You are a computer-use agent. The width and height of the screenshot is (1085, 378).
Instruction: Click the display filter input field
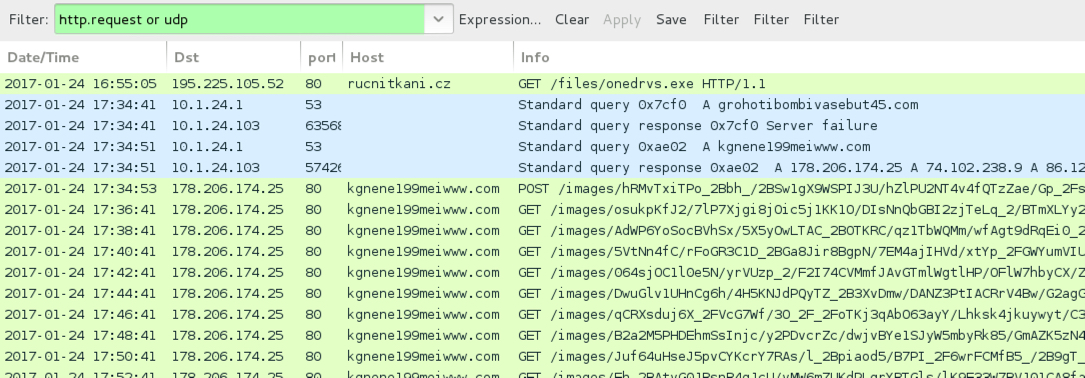tap(239, 19)
